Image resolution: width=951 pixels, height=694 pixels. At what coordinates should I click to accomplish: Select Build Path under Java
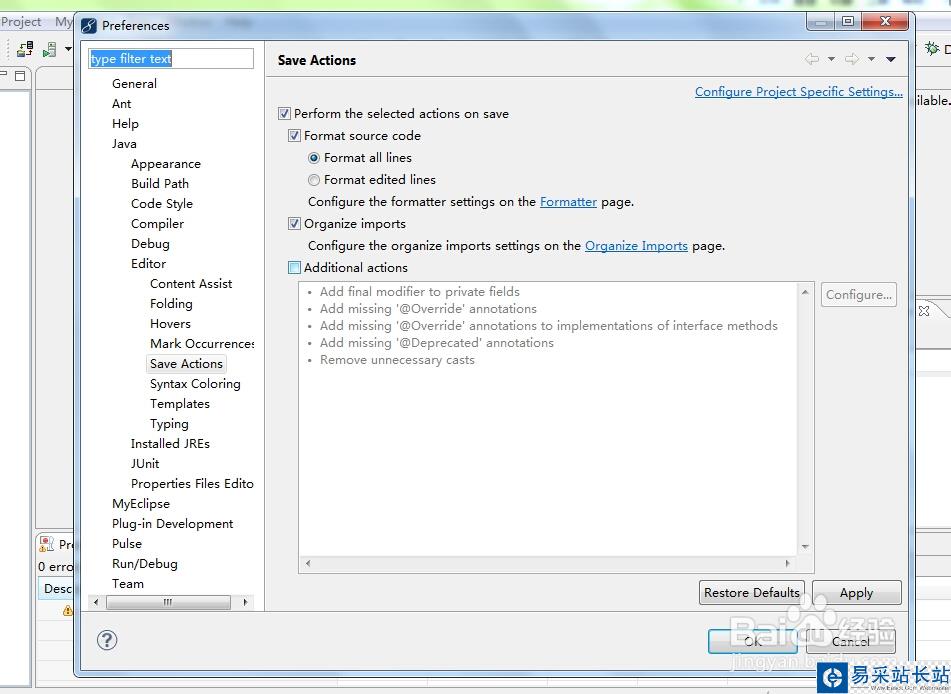[x=160, y=184]
